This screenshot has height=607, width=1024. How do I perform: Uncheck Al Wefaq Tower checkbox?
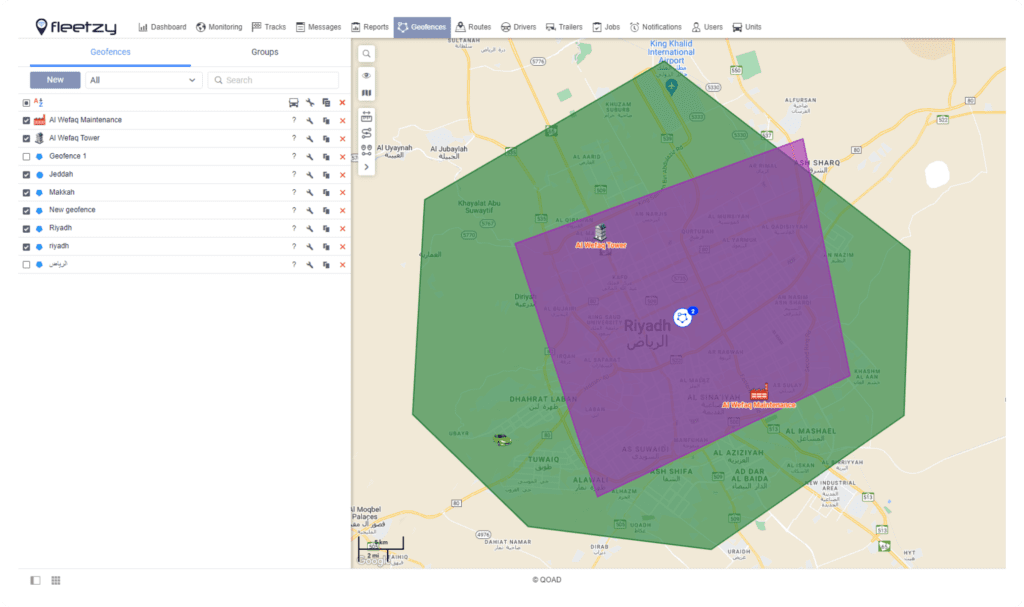tap(26, 139)
